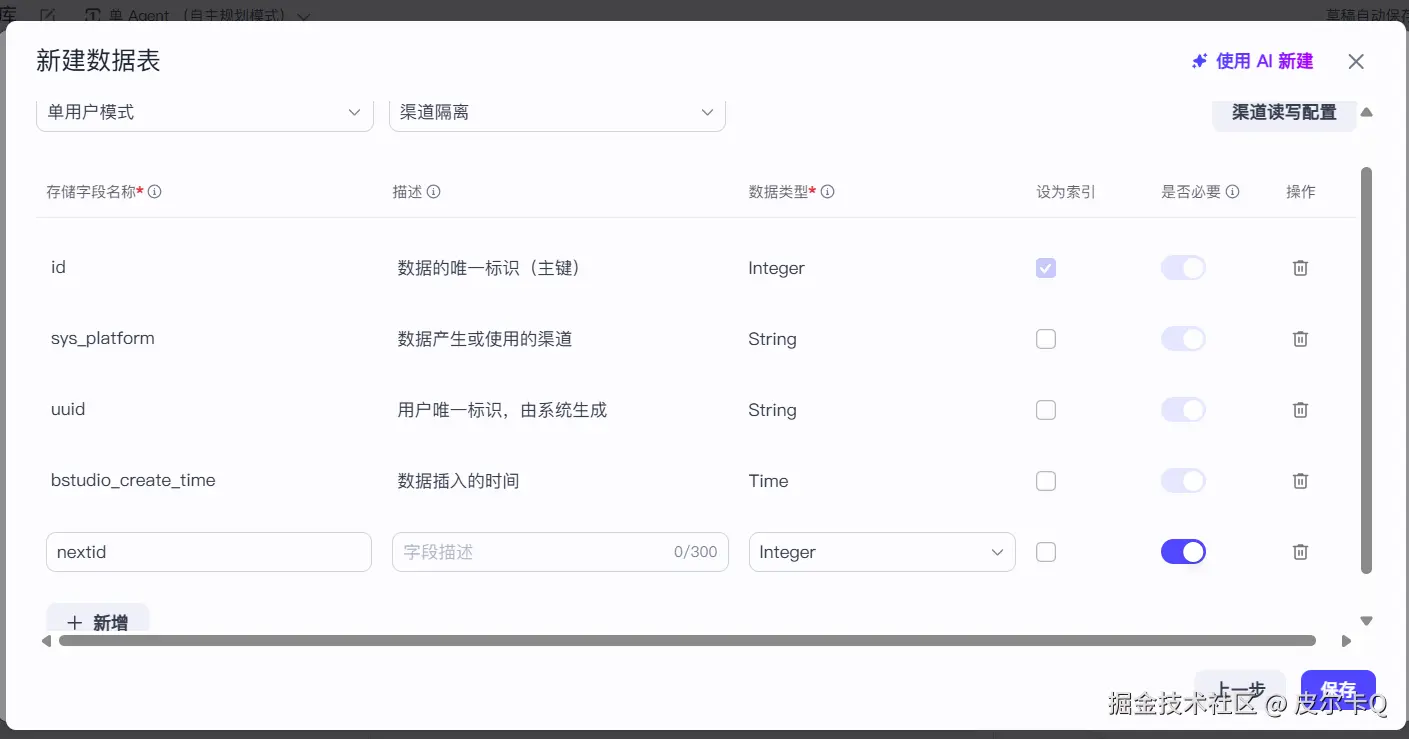Click the bstudio_create_time field name
1409x739 pixels.
[133, 480]
